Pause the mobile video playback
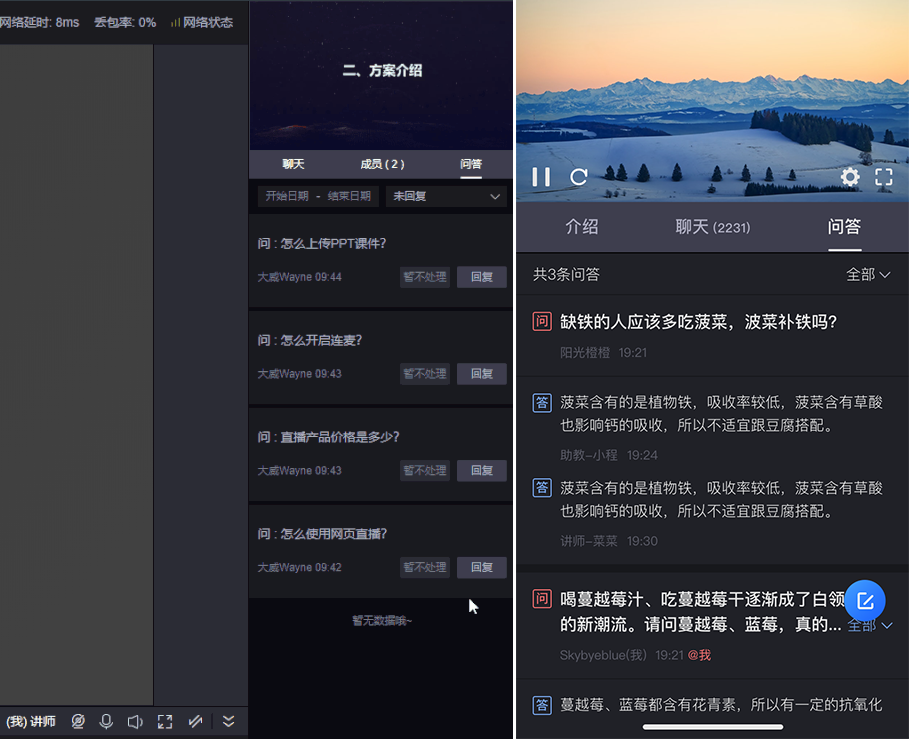This screenshot has height=739, width=909. [x=541, y=177]
